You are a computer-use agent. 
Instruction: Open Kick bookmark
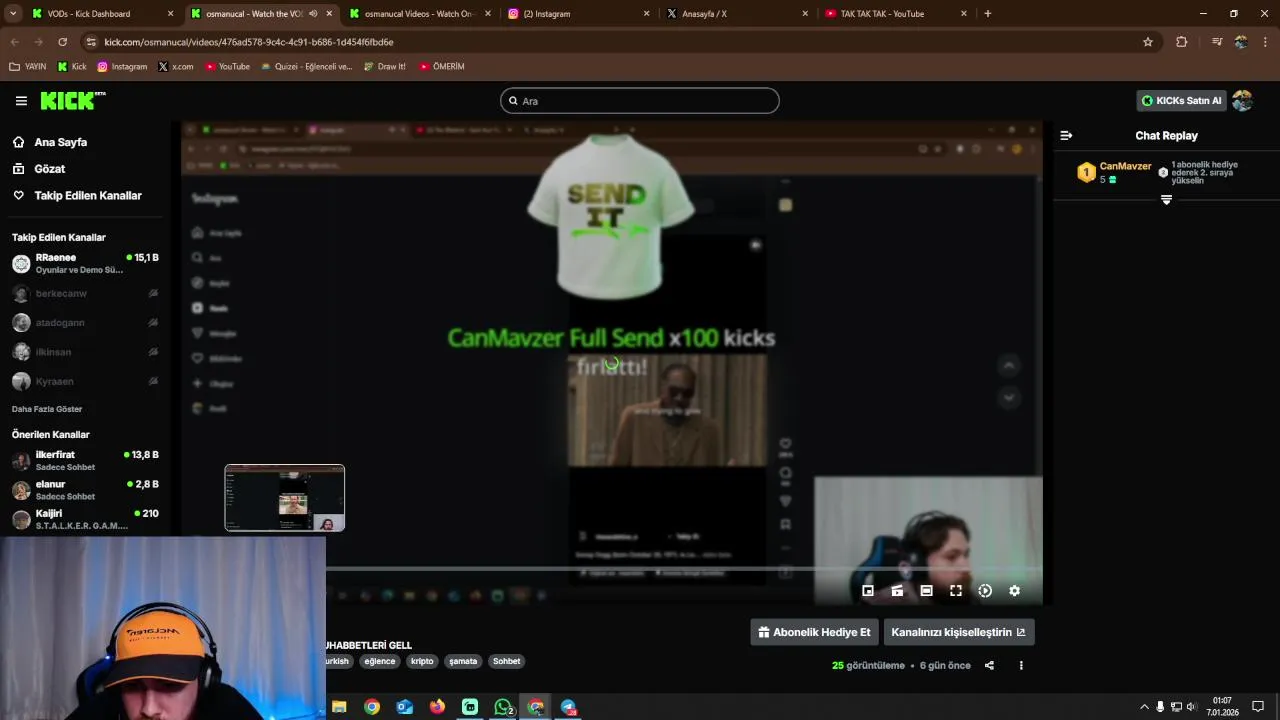click(x=72, y=67)
